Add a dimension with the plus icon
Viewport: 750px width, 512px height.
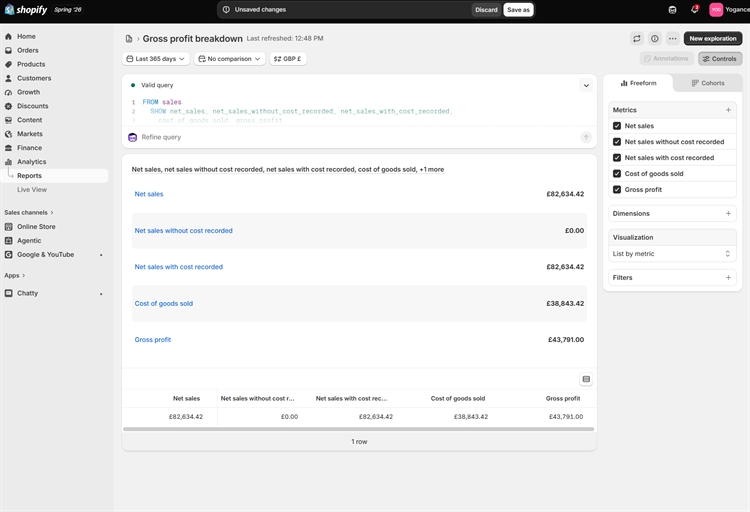coord(728,213)
